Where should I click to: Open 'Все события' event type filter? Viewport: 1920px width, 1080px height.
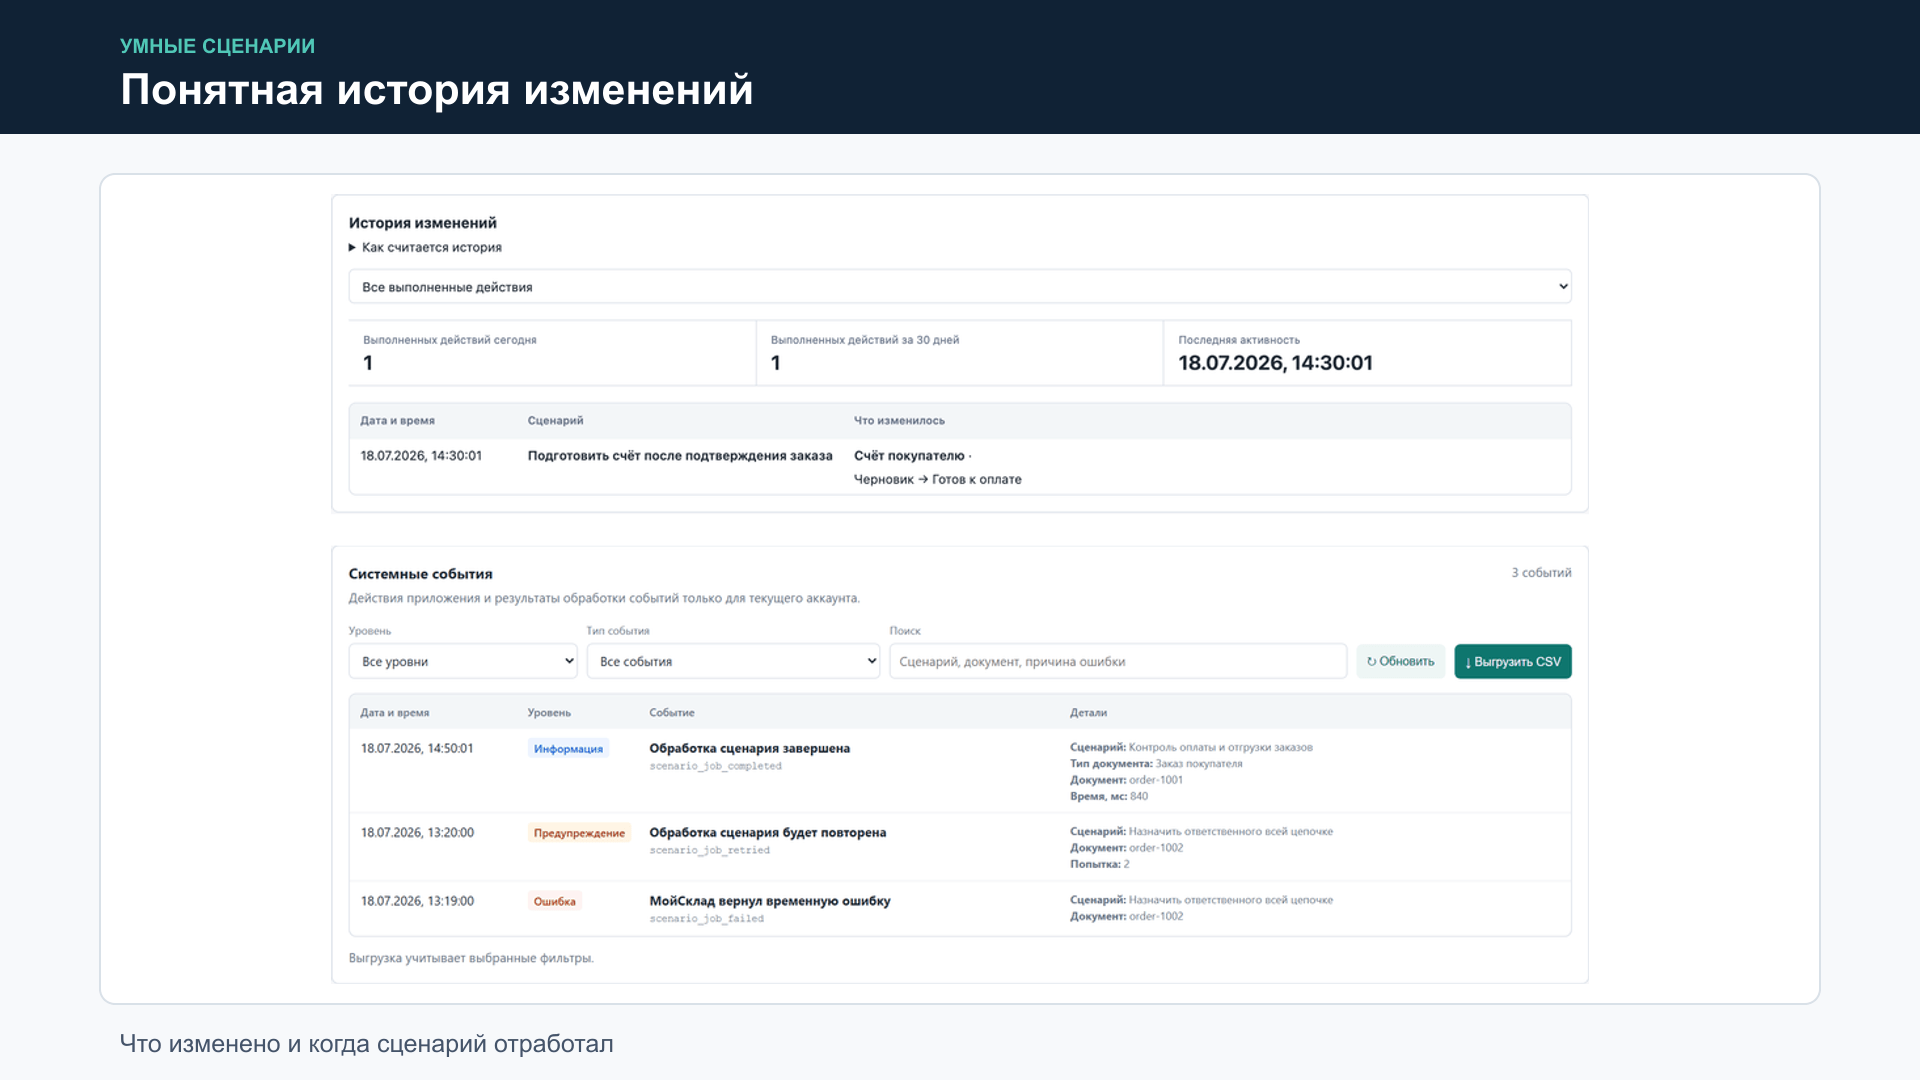733,661
